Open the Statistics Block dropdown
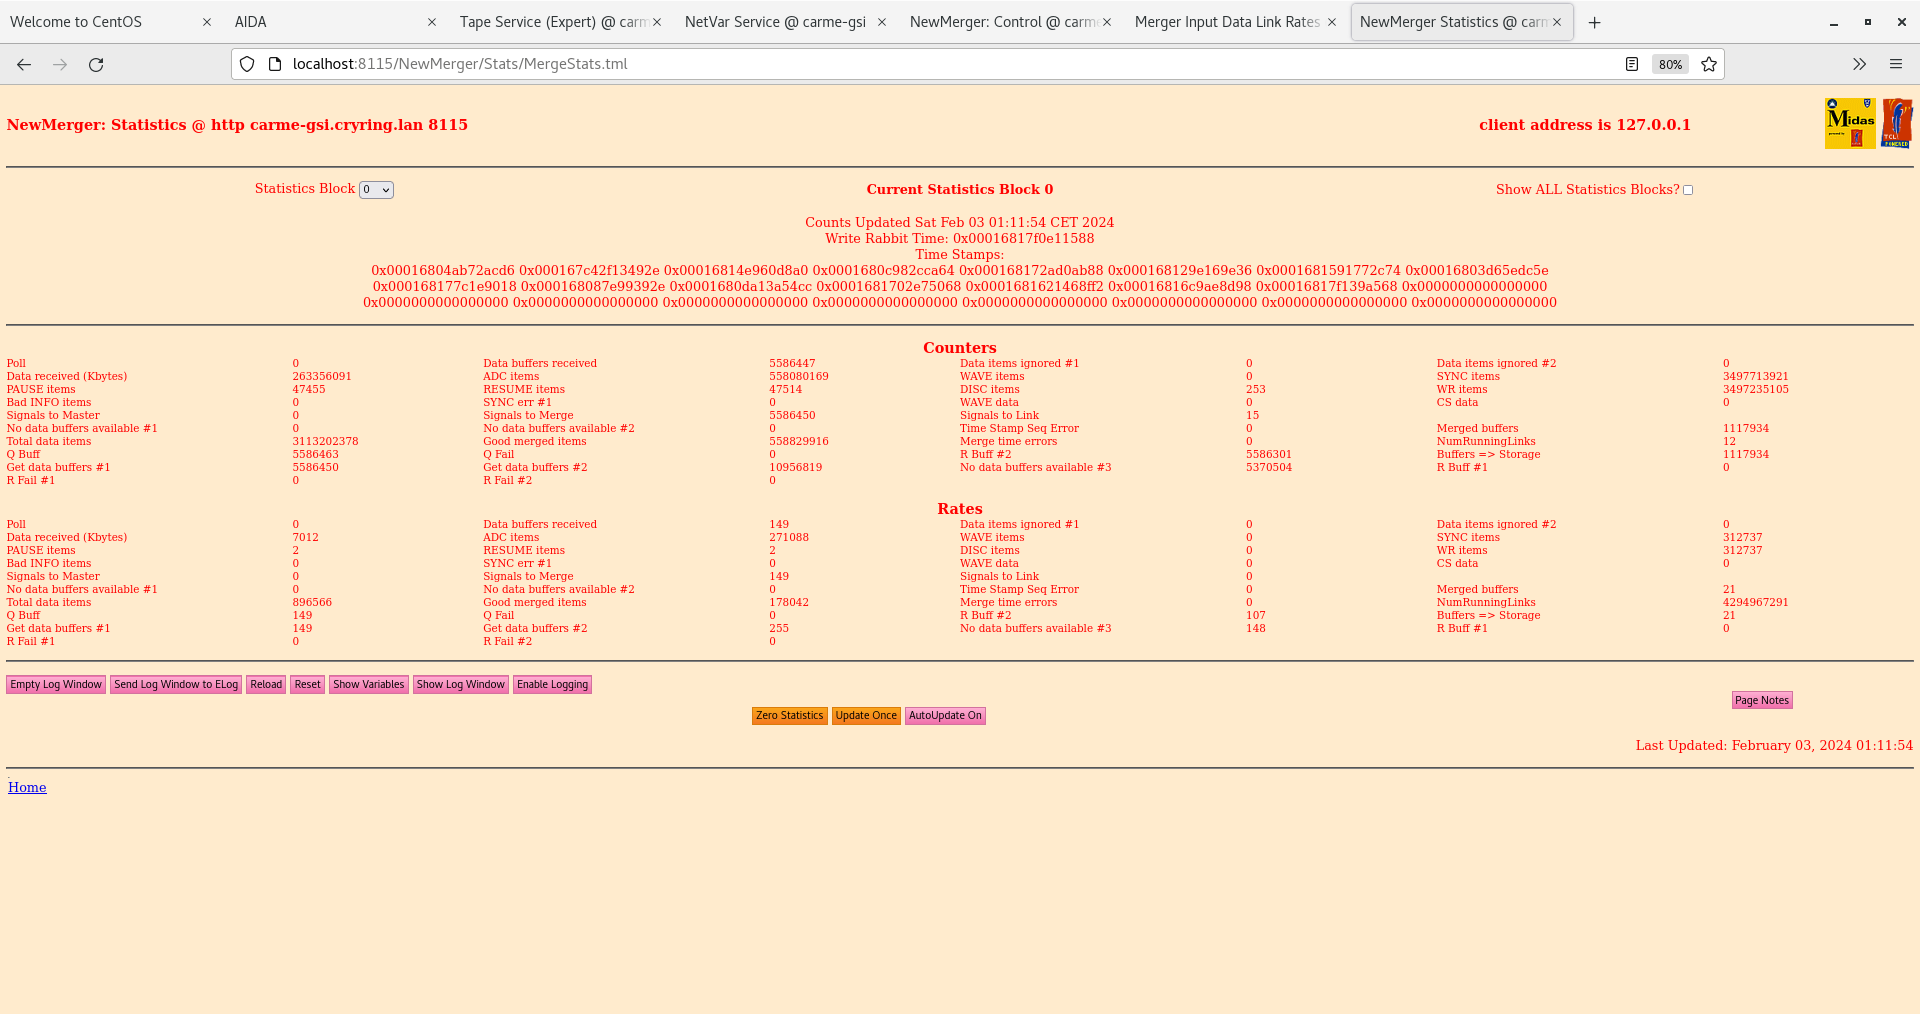1920x1014 pixels. 376,190
